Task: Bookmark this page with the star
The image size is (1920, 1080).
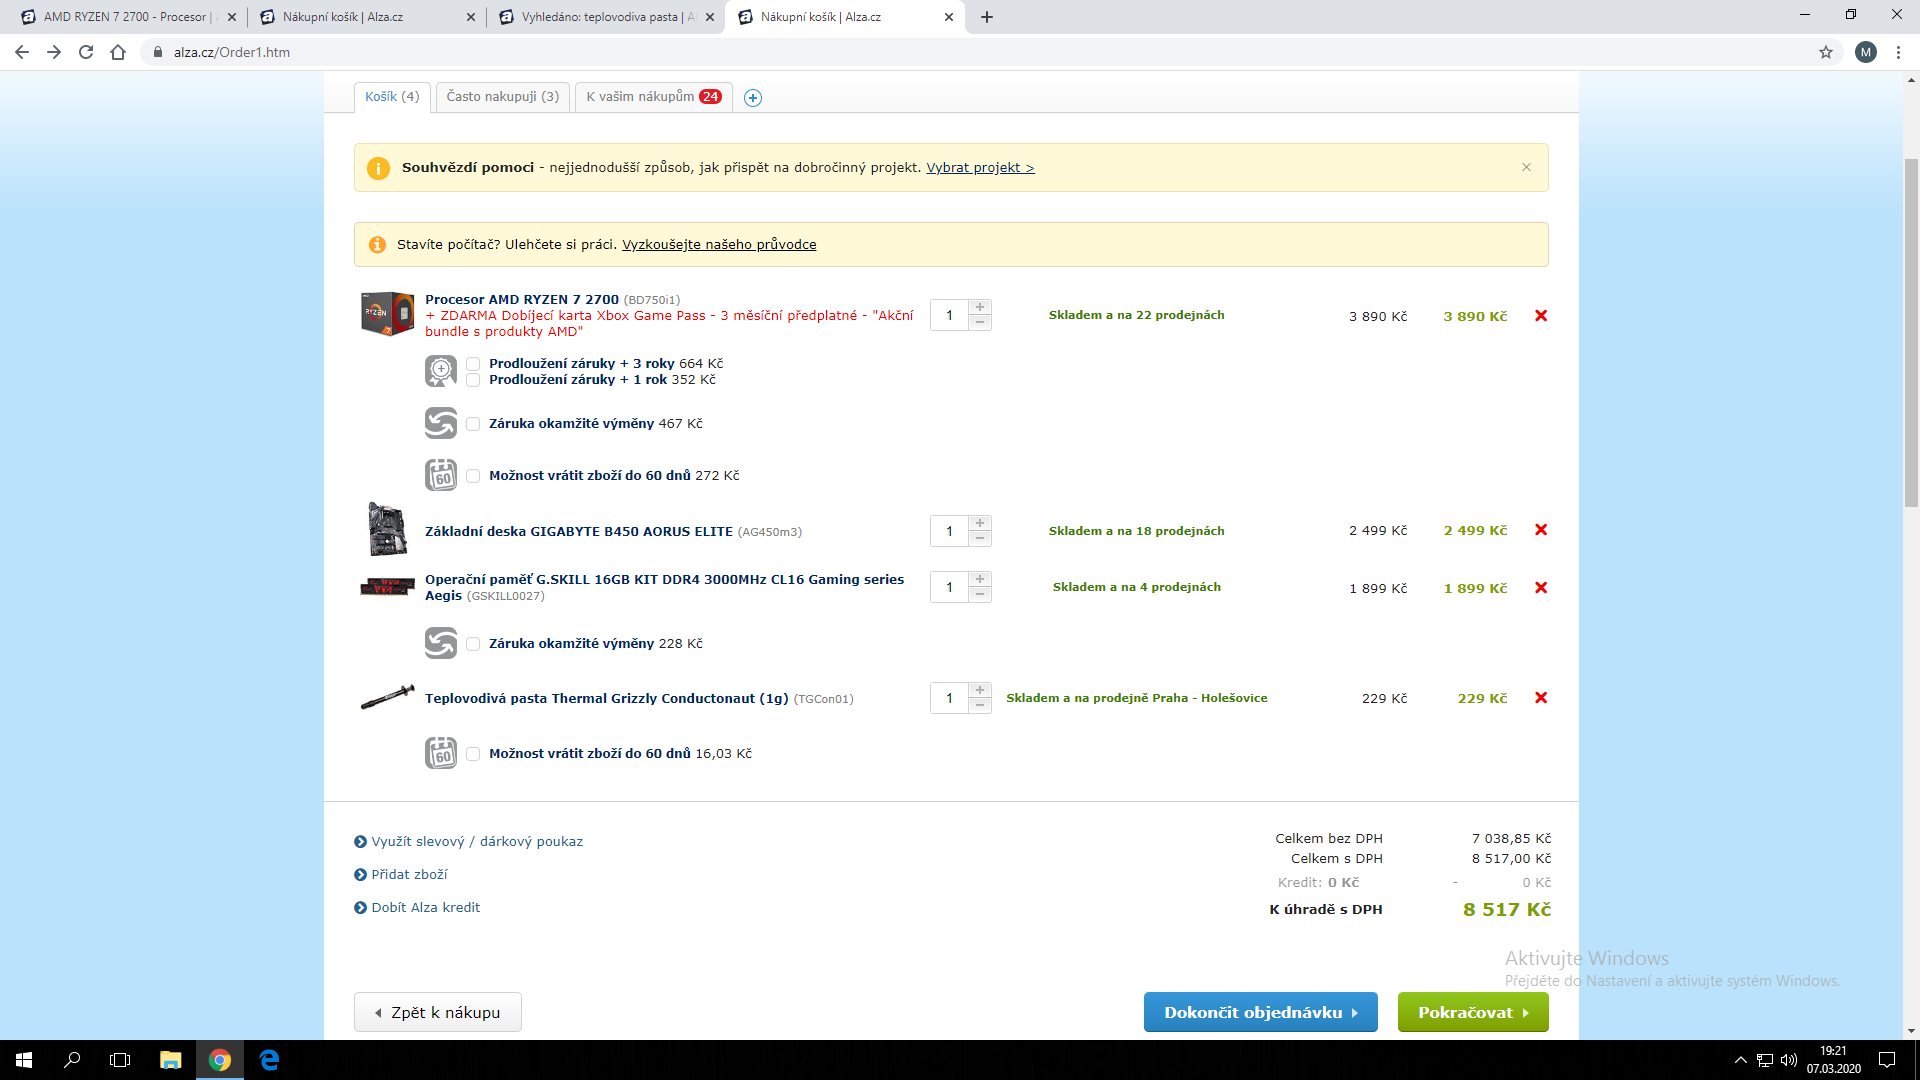Action: [x=1826, y=52]
